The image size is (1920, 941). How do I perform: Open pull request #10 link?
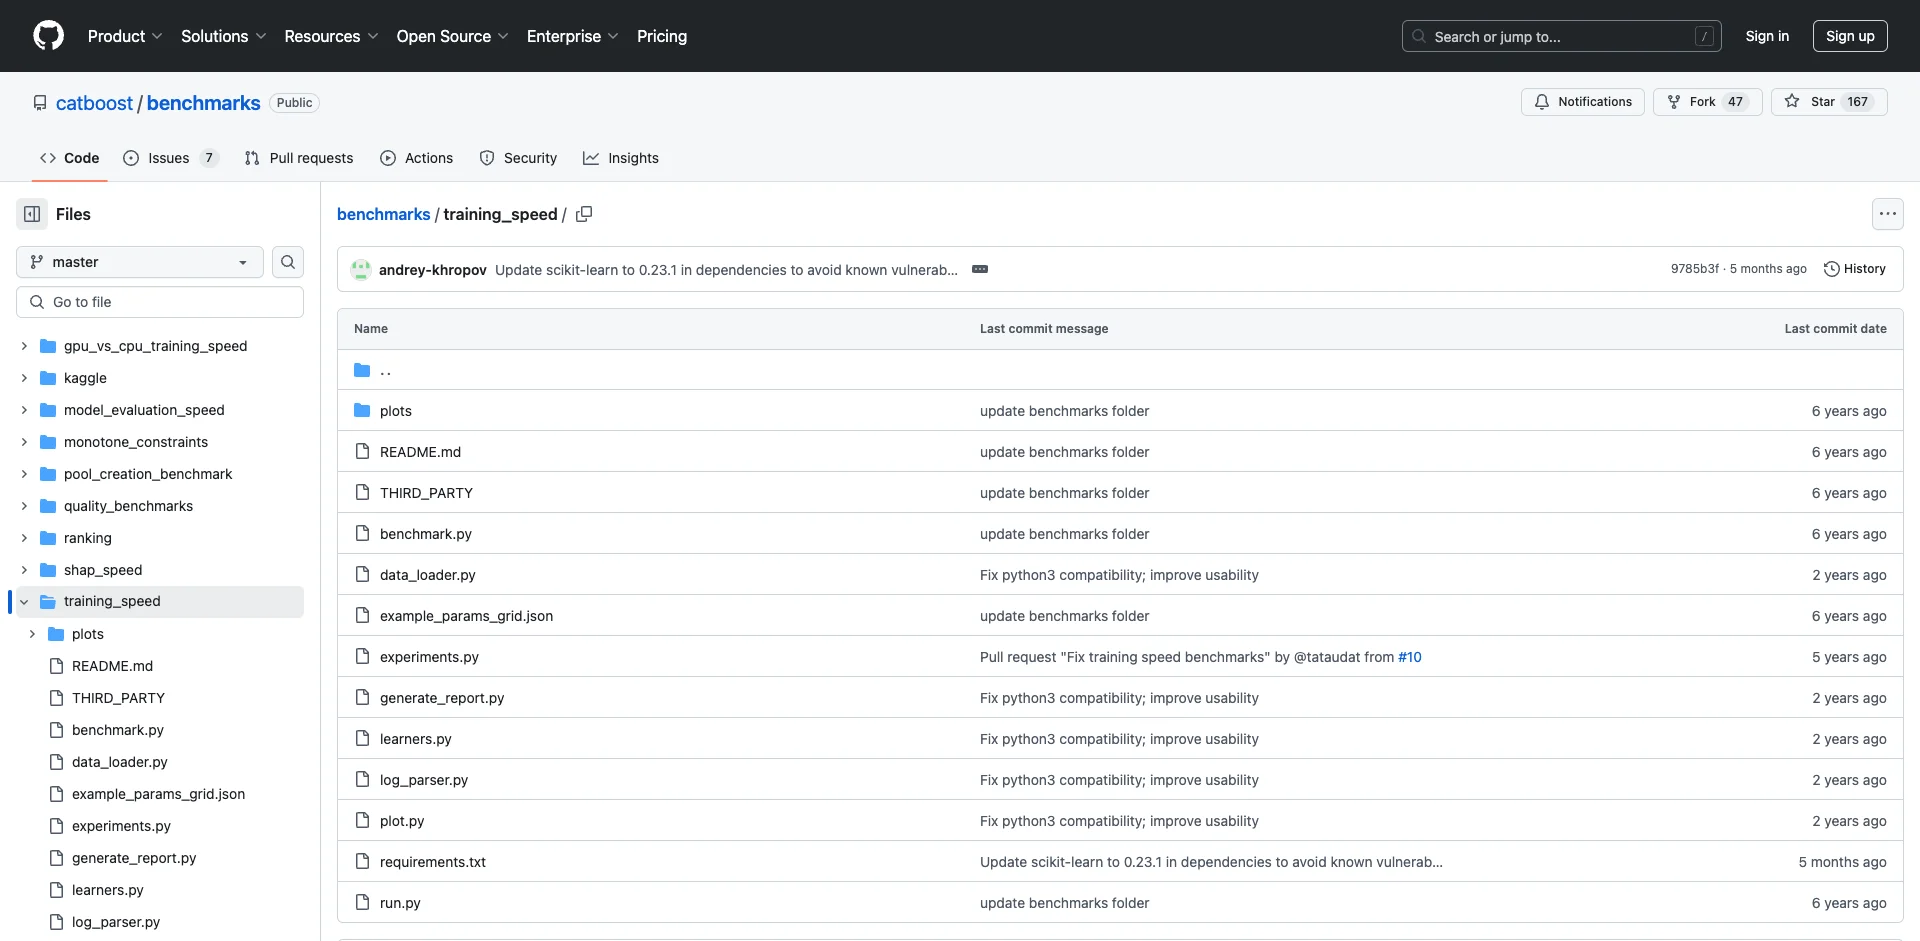1410,657
